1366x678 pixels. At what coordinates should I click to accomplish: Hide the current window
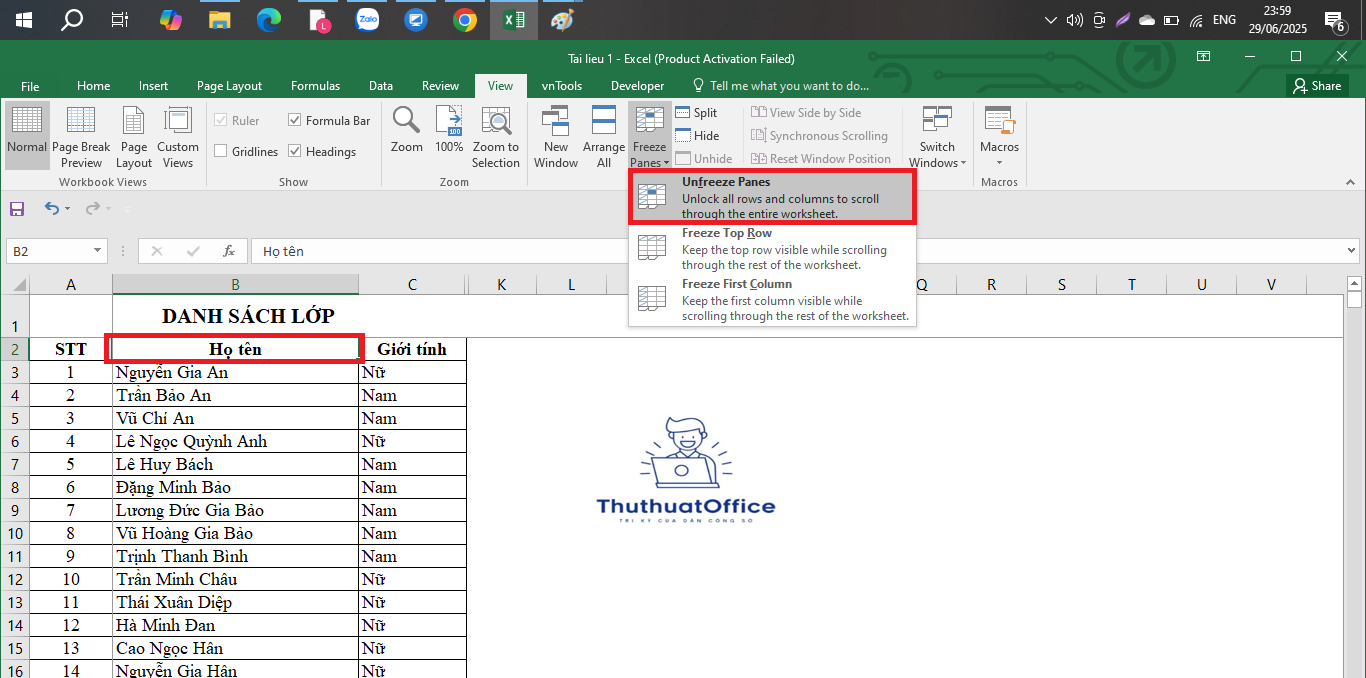coord(697,136)
